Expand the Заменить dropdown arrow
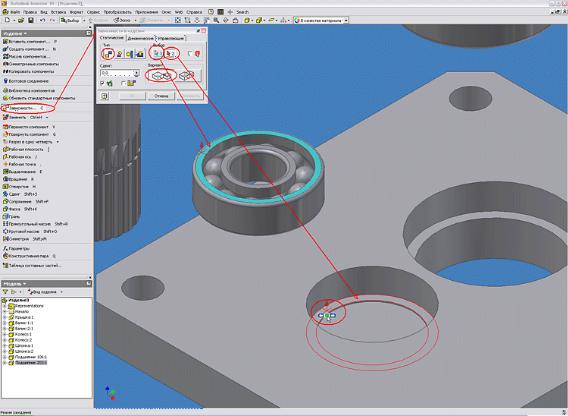568x416 pixels. pyautogui.click(x=47, y=117)
